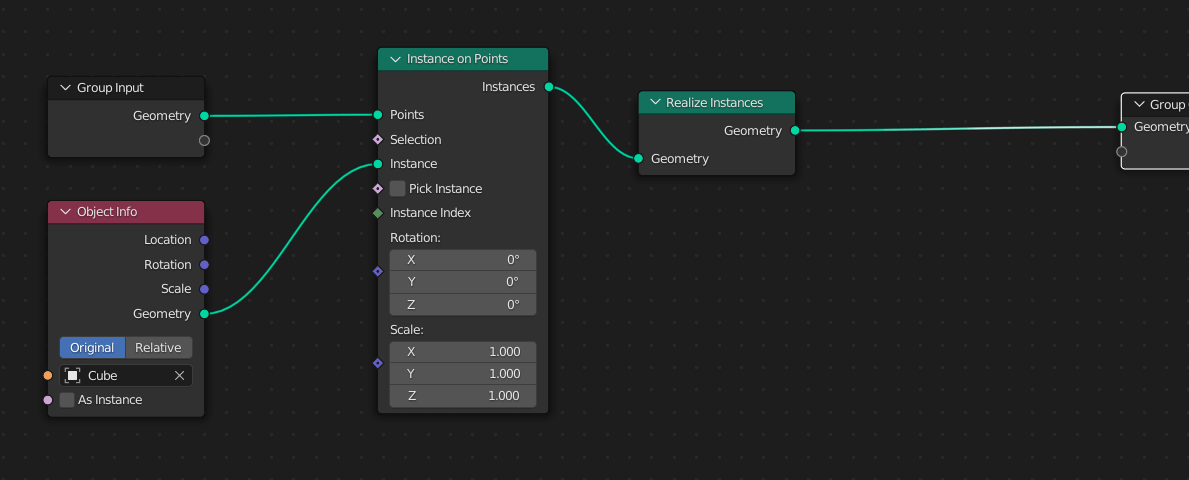1189x480 pixels.
Task: Click the Selection label
Action: [x=416, y=140]
